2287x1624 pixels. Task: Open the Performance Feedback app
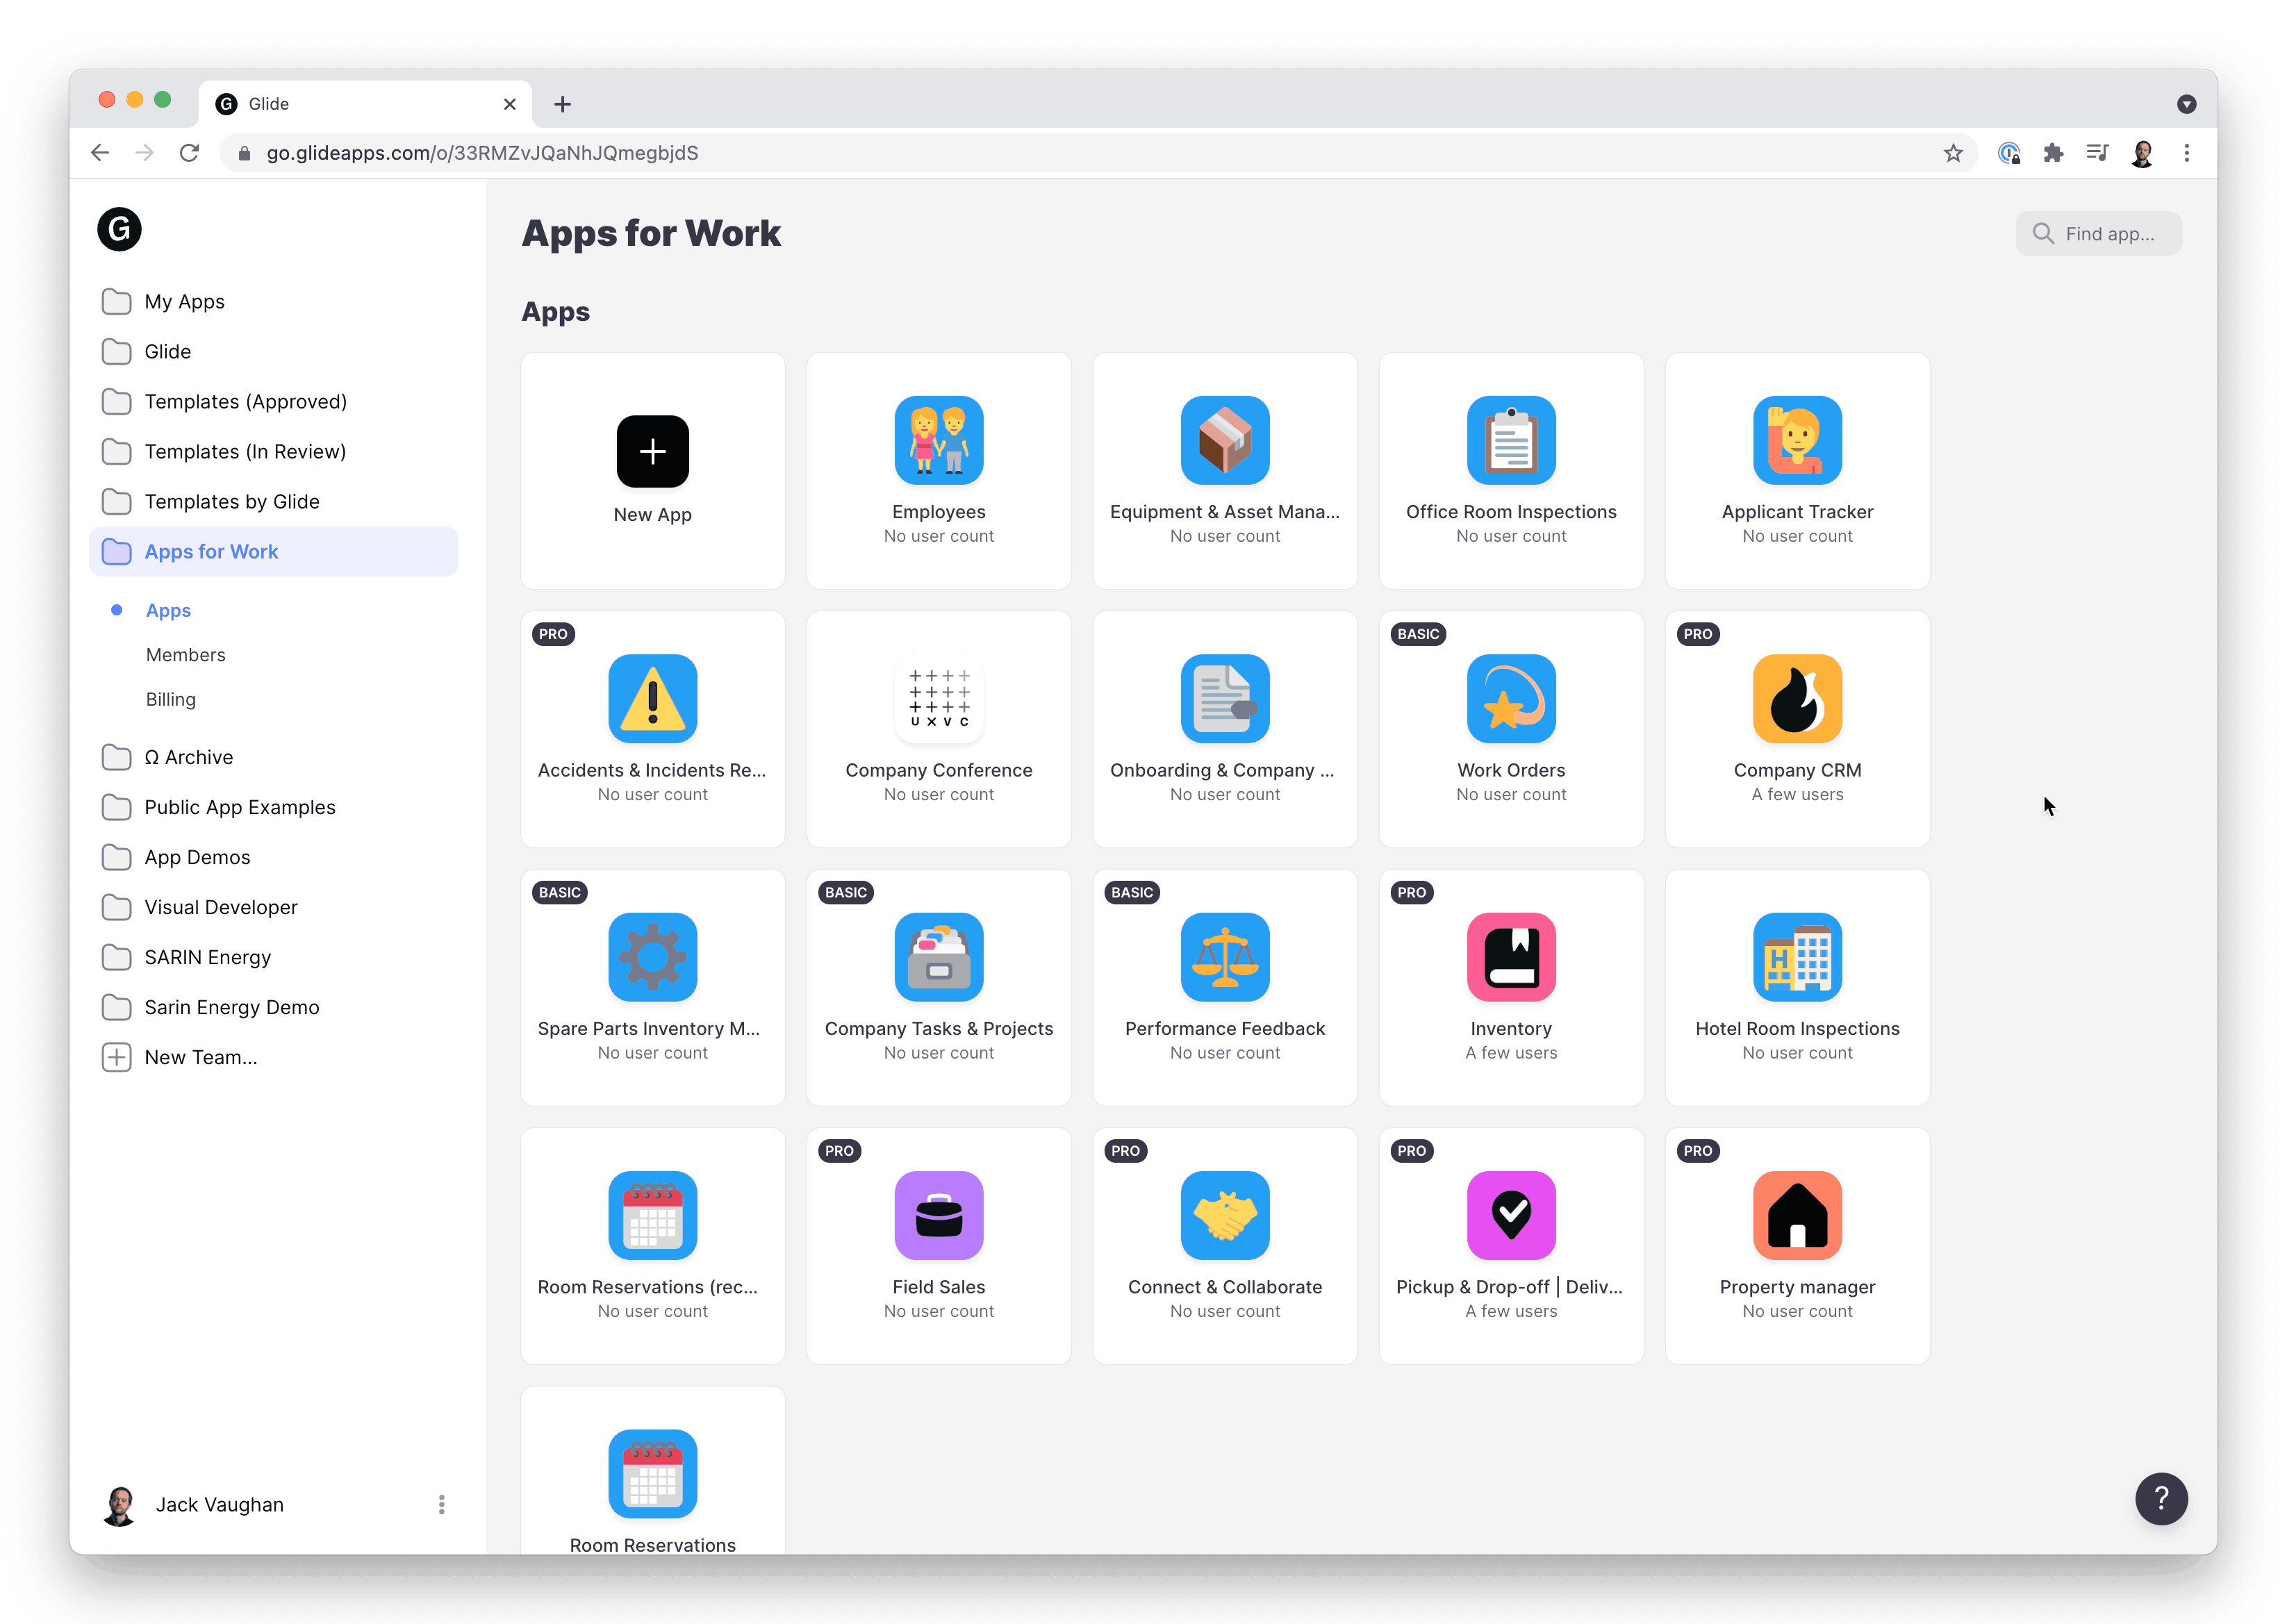[x=1224, y=986]
